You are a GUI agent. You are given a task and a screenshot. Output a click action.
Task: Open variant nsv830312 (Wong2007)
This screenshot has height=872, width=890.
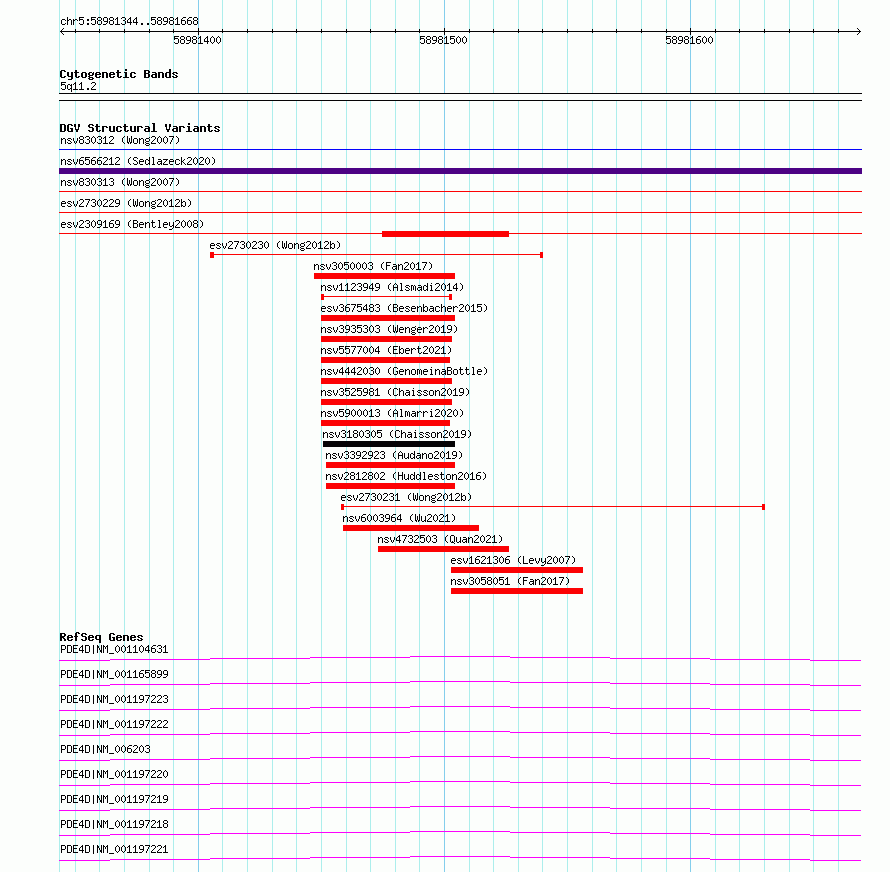coord(120,140)
